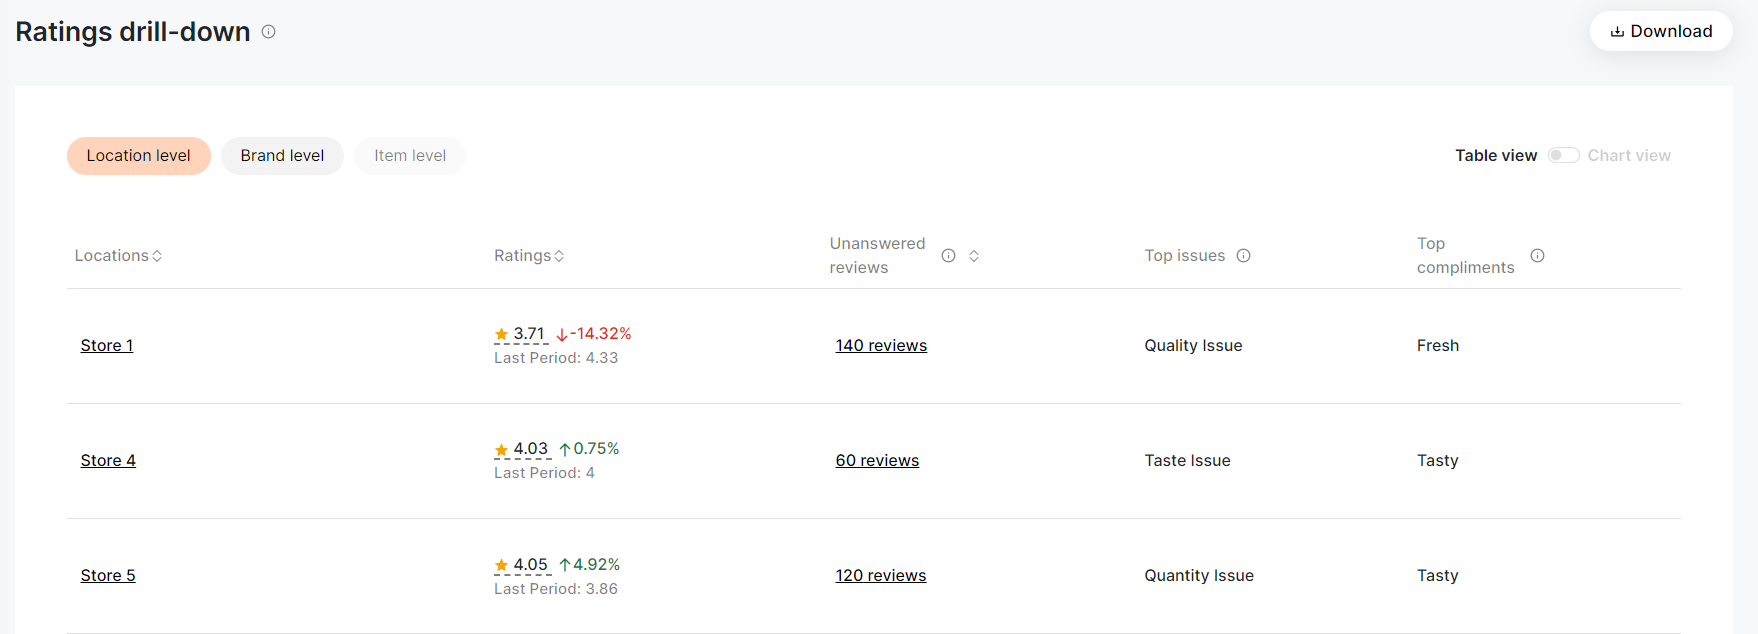Click the Top issues info icon
The height and width of the screenshot is (634, 1758).
click(x=1243, y=256)
